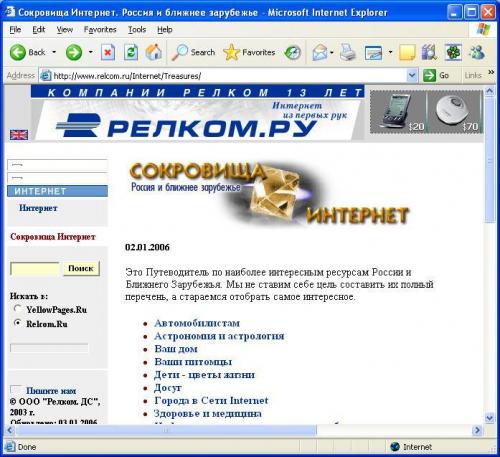Open the Research books toolbar icon

click(429, 53)
